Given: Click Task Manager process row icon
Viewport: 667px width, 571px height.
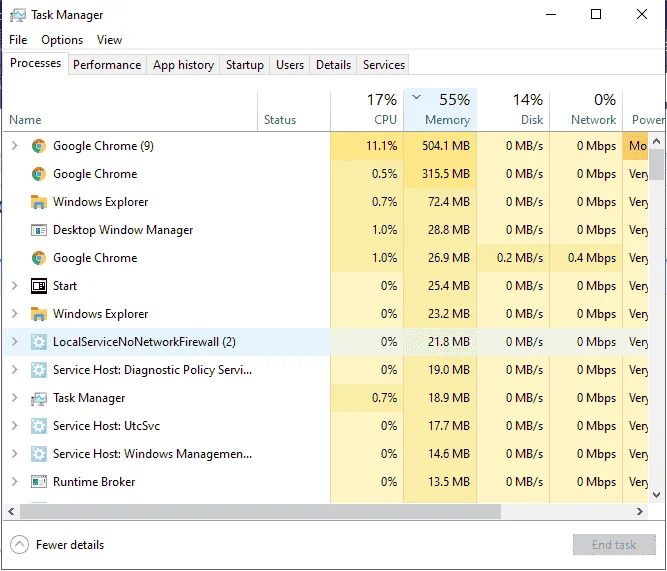Looking at the screenshot, I should point(39,398).
